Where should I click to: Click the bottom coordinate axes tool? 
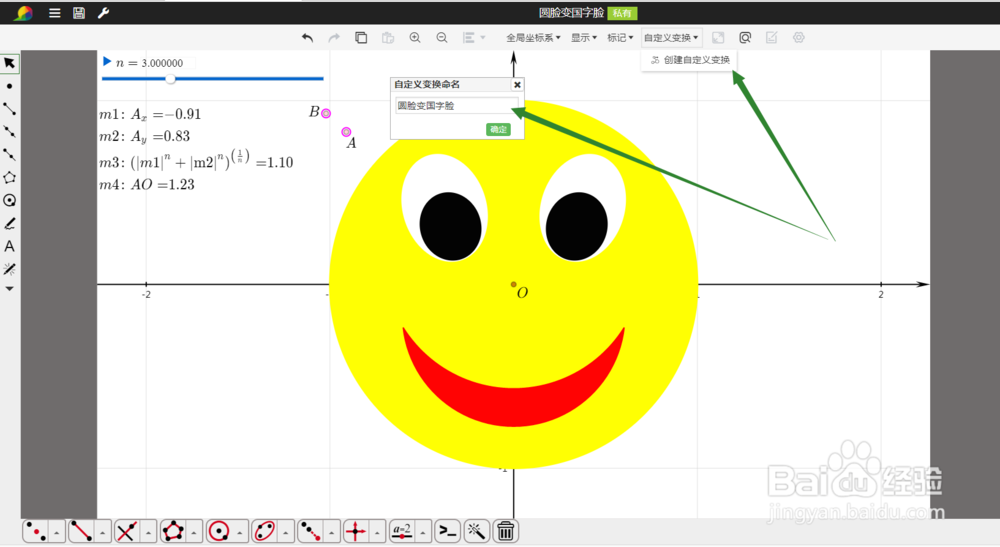tap(356, 531)
